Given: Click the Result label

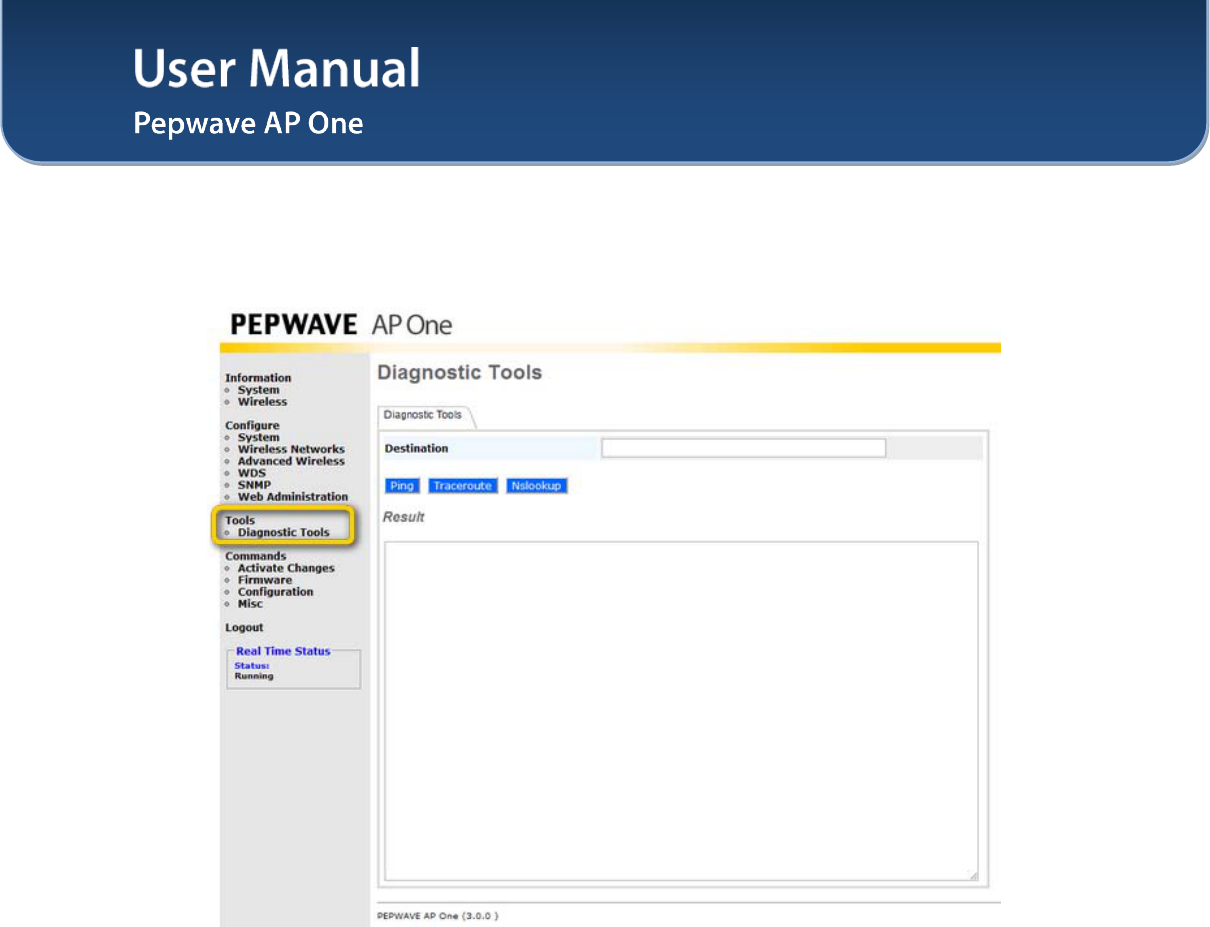Looking at the screenshot, I should (x=404, y=517).
